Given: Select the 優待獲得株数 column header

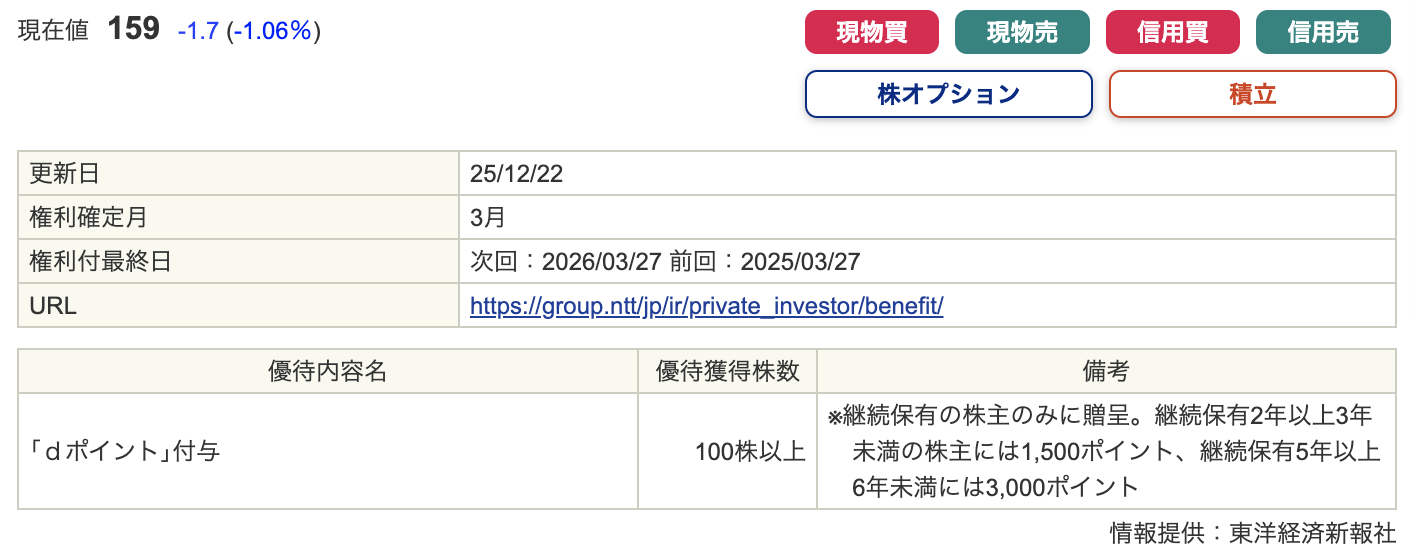Looking at the screenshot, I should (x=727, y=371).
